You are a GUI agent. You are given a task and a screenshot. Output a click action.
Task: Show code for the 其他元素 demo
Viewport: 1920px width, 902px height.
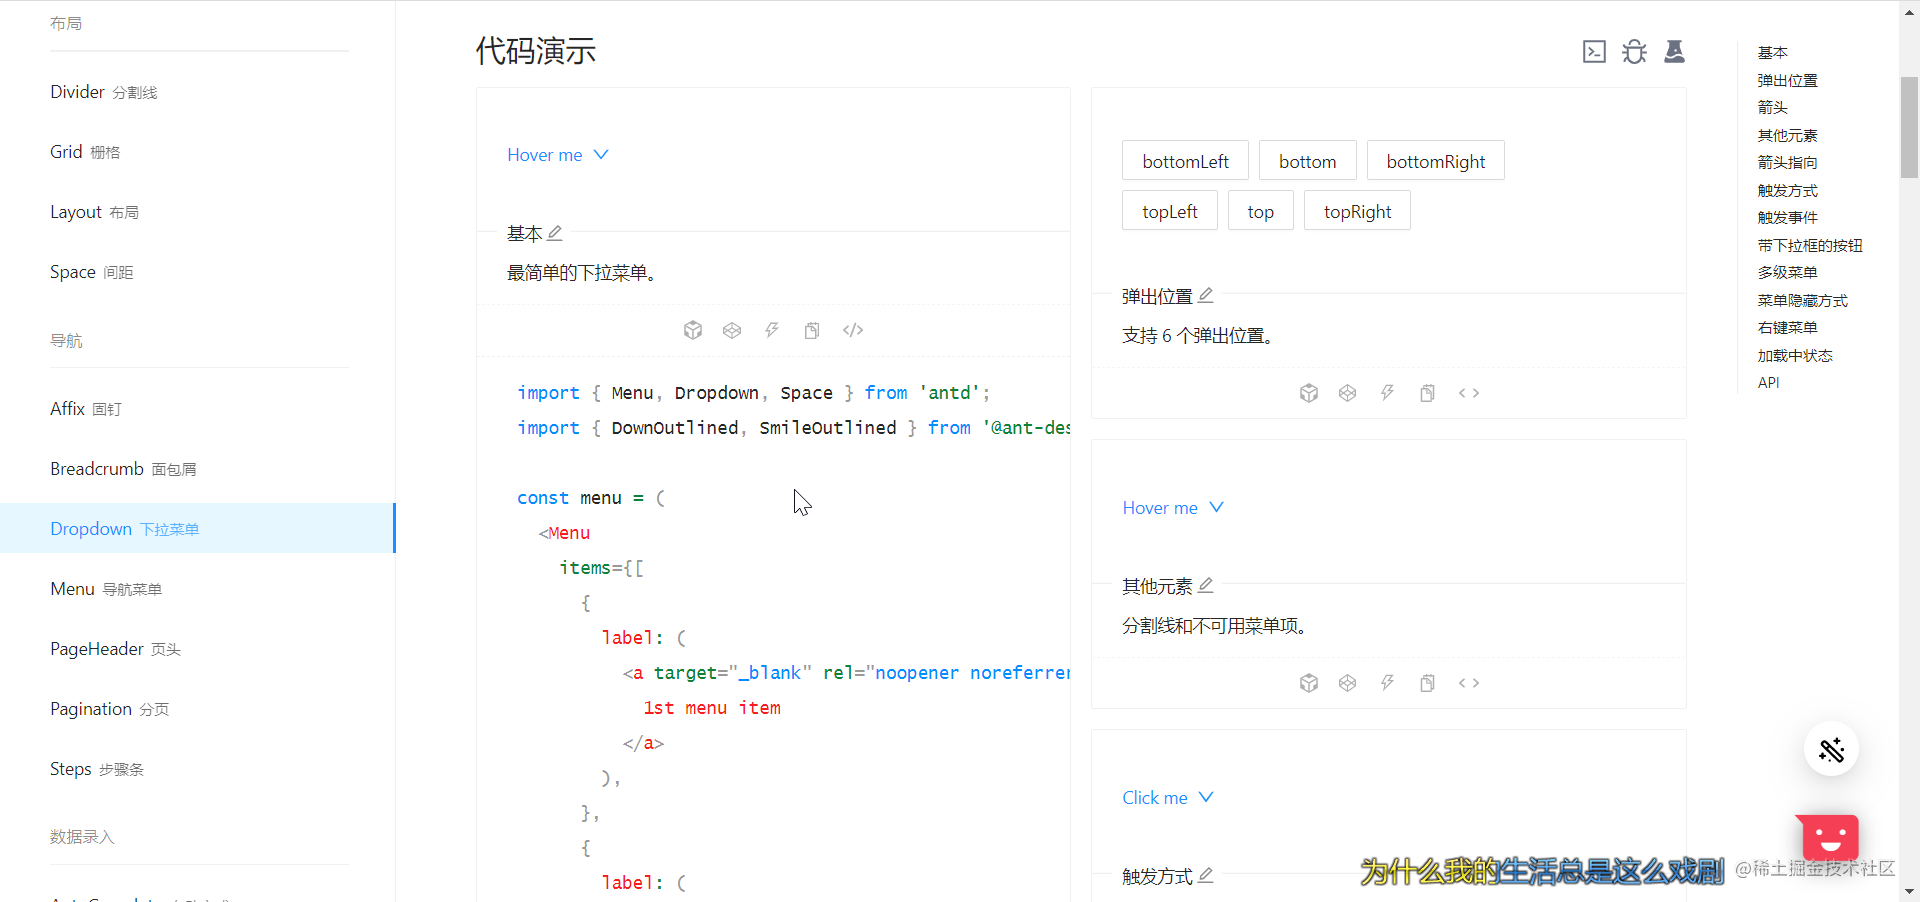pos(1469,683)
